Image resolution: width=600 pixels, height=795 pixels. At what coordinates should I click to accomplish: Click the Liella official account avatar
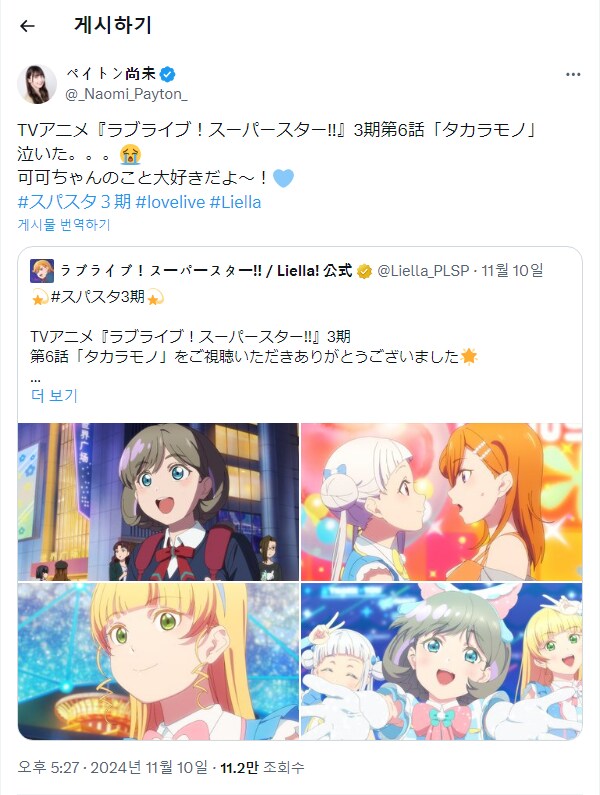(42, 271)
